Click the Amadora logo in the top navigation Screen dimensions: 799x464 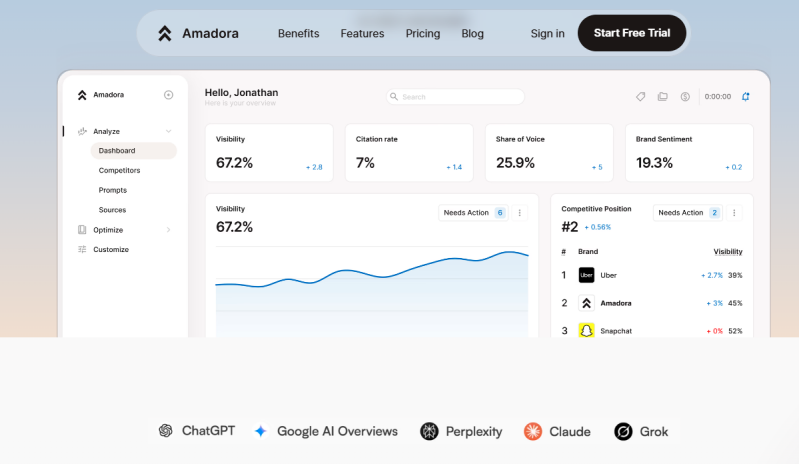pyautogui.click(x=197, y=33)
